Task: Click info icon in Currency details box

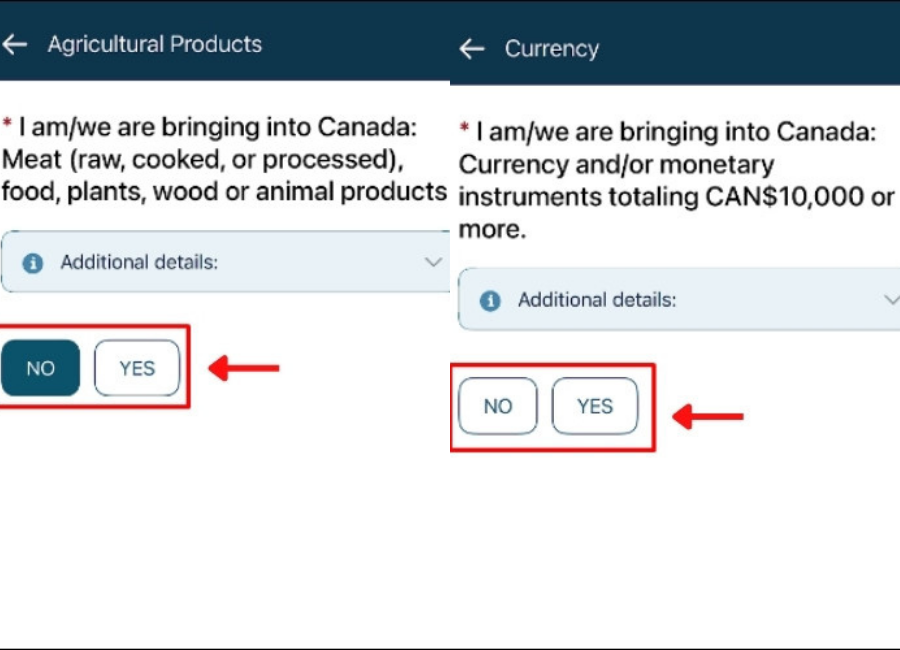Action: [490, 300]
